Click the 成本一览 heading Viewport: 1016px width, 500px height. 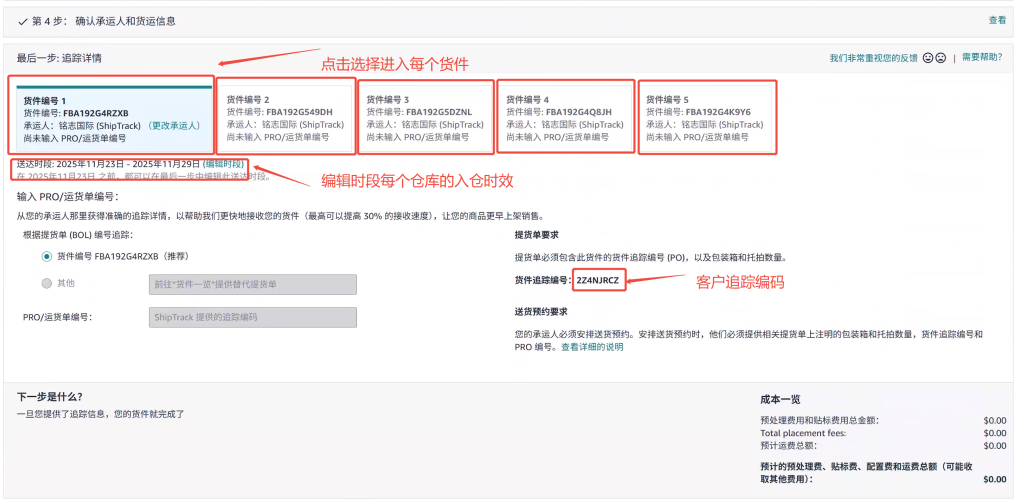click(780, 399)
